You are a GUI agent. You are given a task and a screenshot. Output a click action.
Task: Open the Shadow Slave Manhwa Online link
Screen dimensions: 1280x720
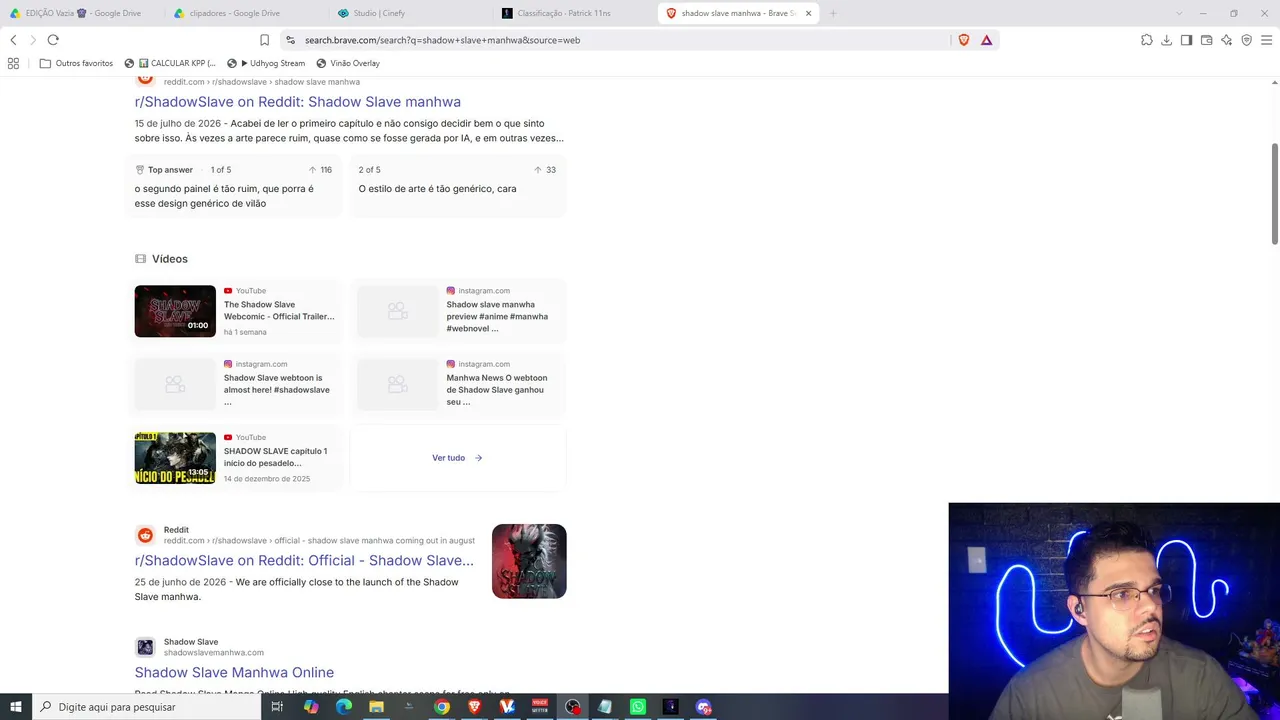pos(234,673)
